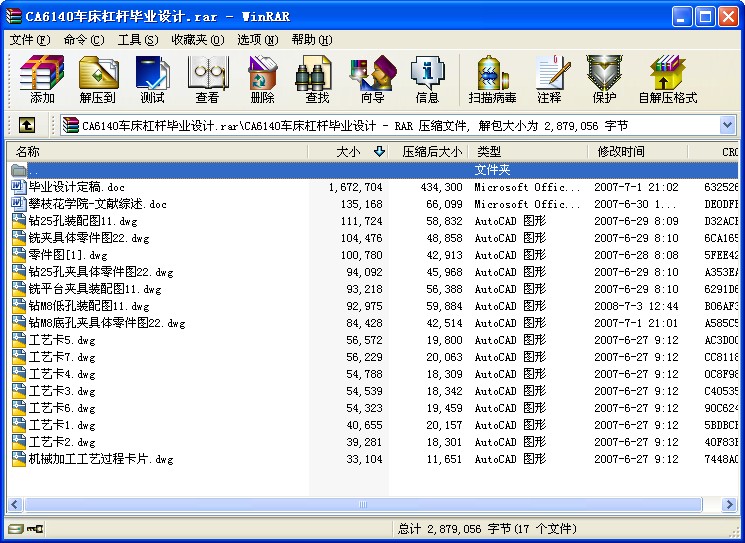
Task: Open the 文件(F) menu
Action: 29,40
